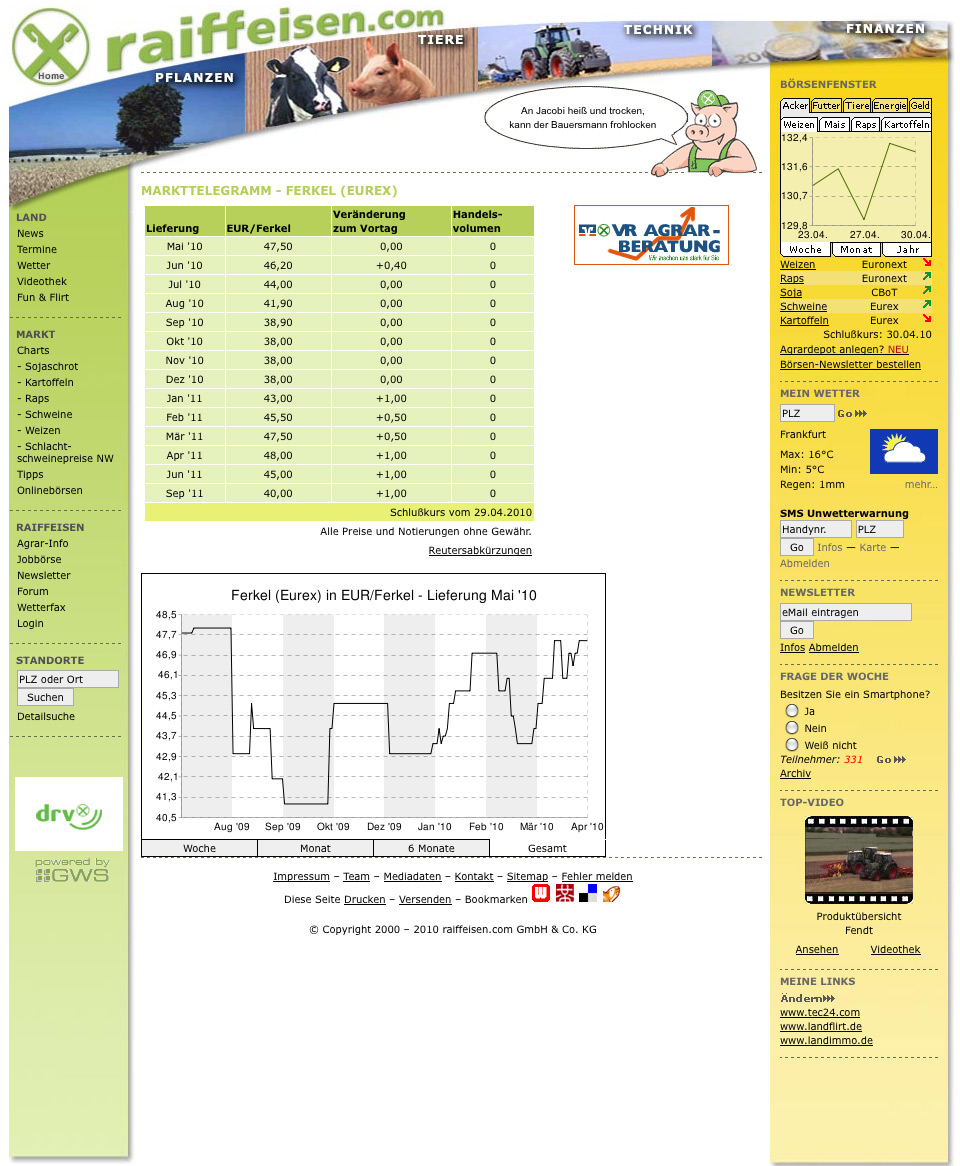Click Go button under Newsletter
The height and width of the screenshot is (1166, 960).
[796, 631]
